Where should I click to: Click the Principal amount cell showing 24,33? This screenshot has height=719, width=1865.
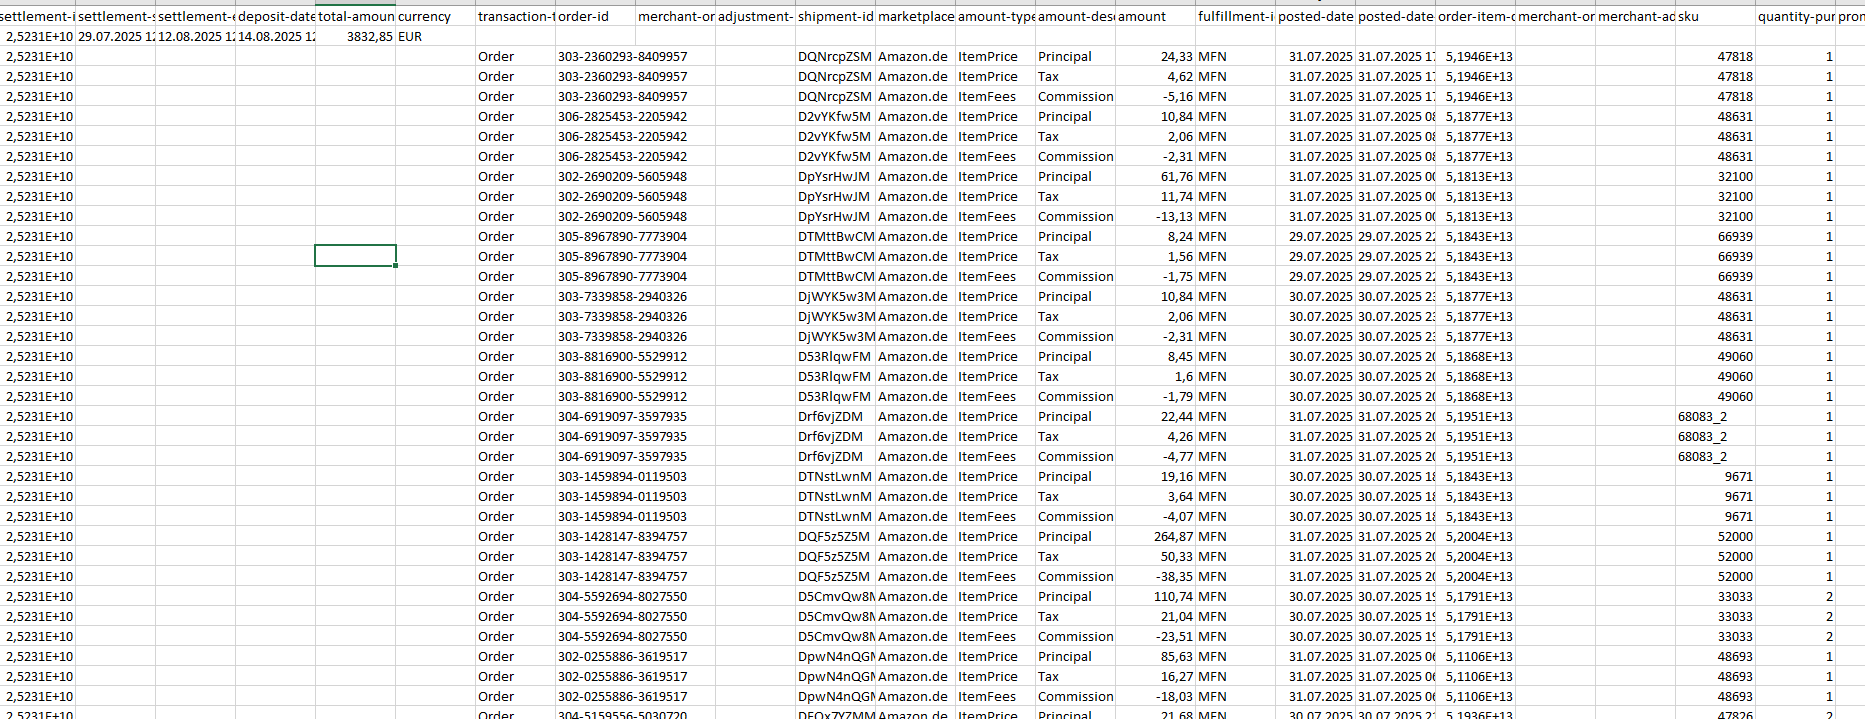coord(1155,57)
